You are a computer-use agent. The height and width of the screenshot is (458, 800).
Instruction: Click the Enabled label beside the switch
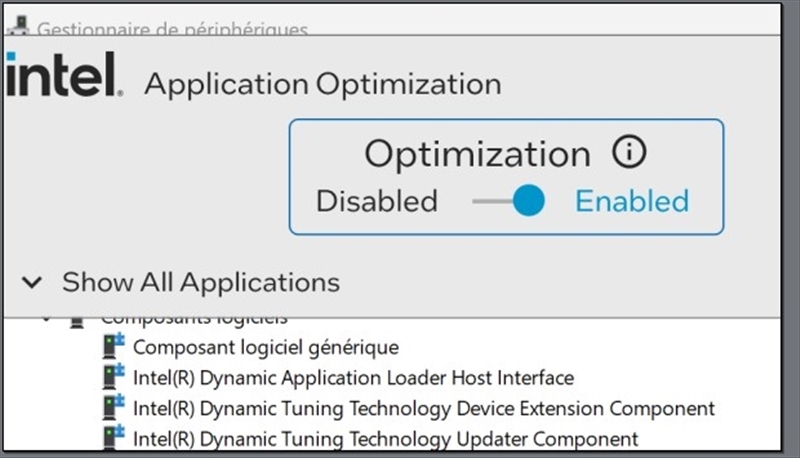click(632, 201)
